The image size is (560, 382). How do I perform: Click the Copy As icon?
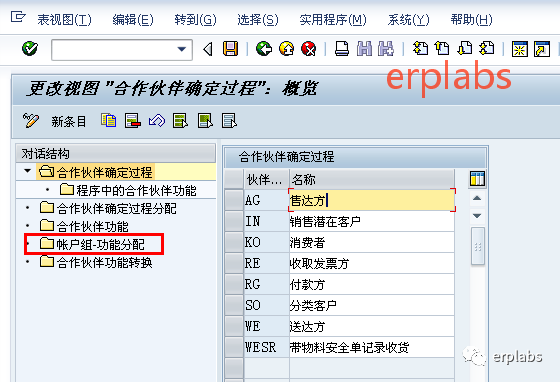108,121
